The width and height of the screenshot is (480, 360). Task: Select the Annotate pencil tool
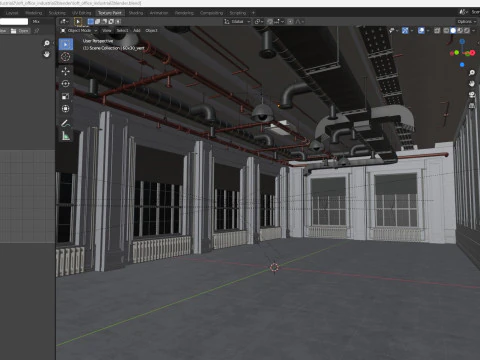pyautogui.click(x=66, y=123)
